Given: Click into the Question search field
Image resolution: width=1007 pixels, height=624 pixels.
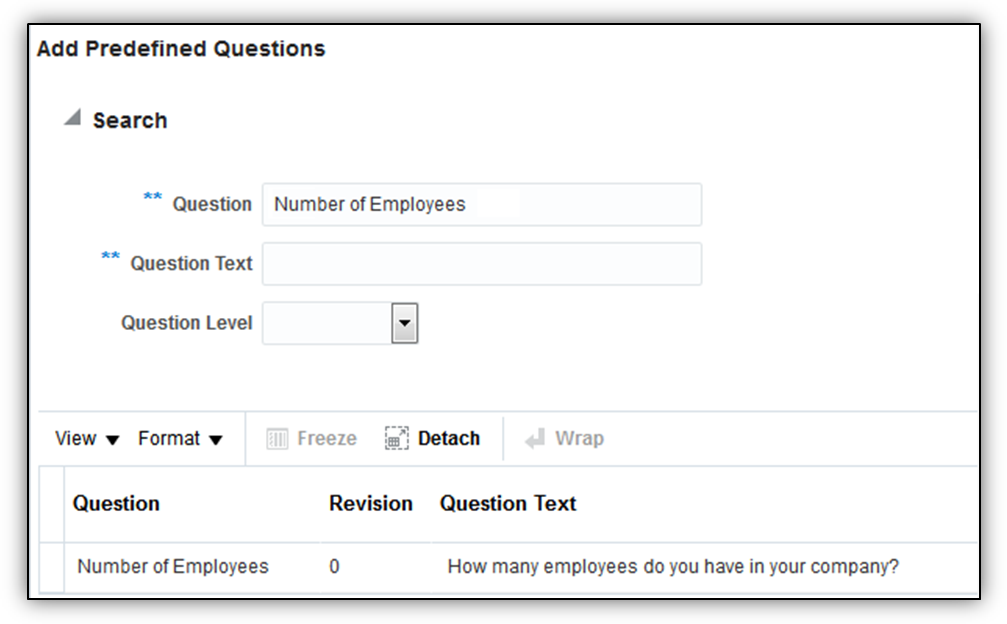Looking at the screenshot, I should click(481, 205).
